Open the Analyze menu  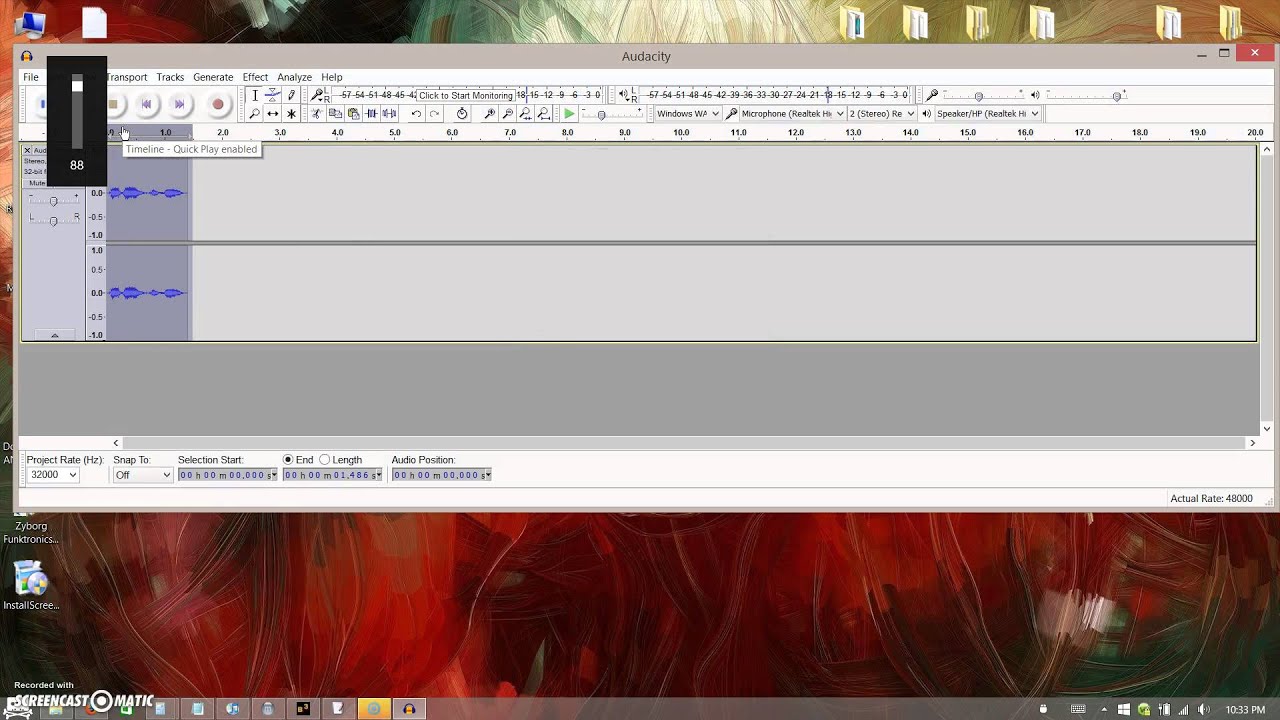294,77
